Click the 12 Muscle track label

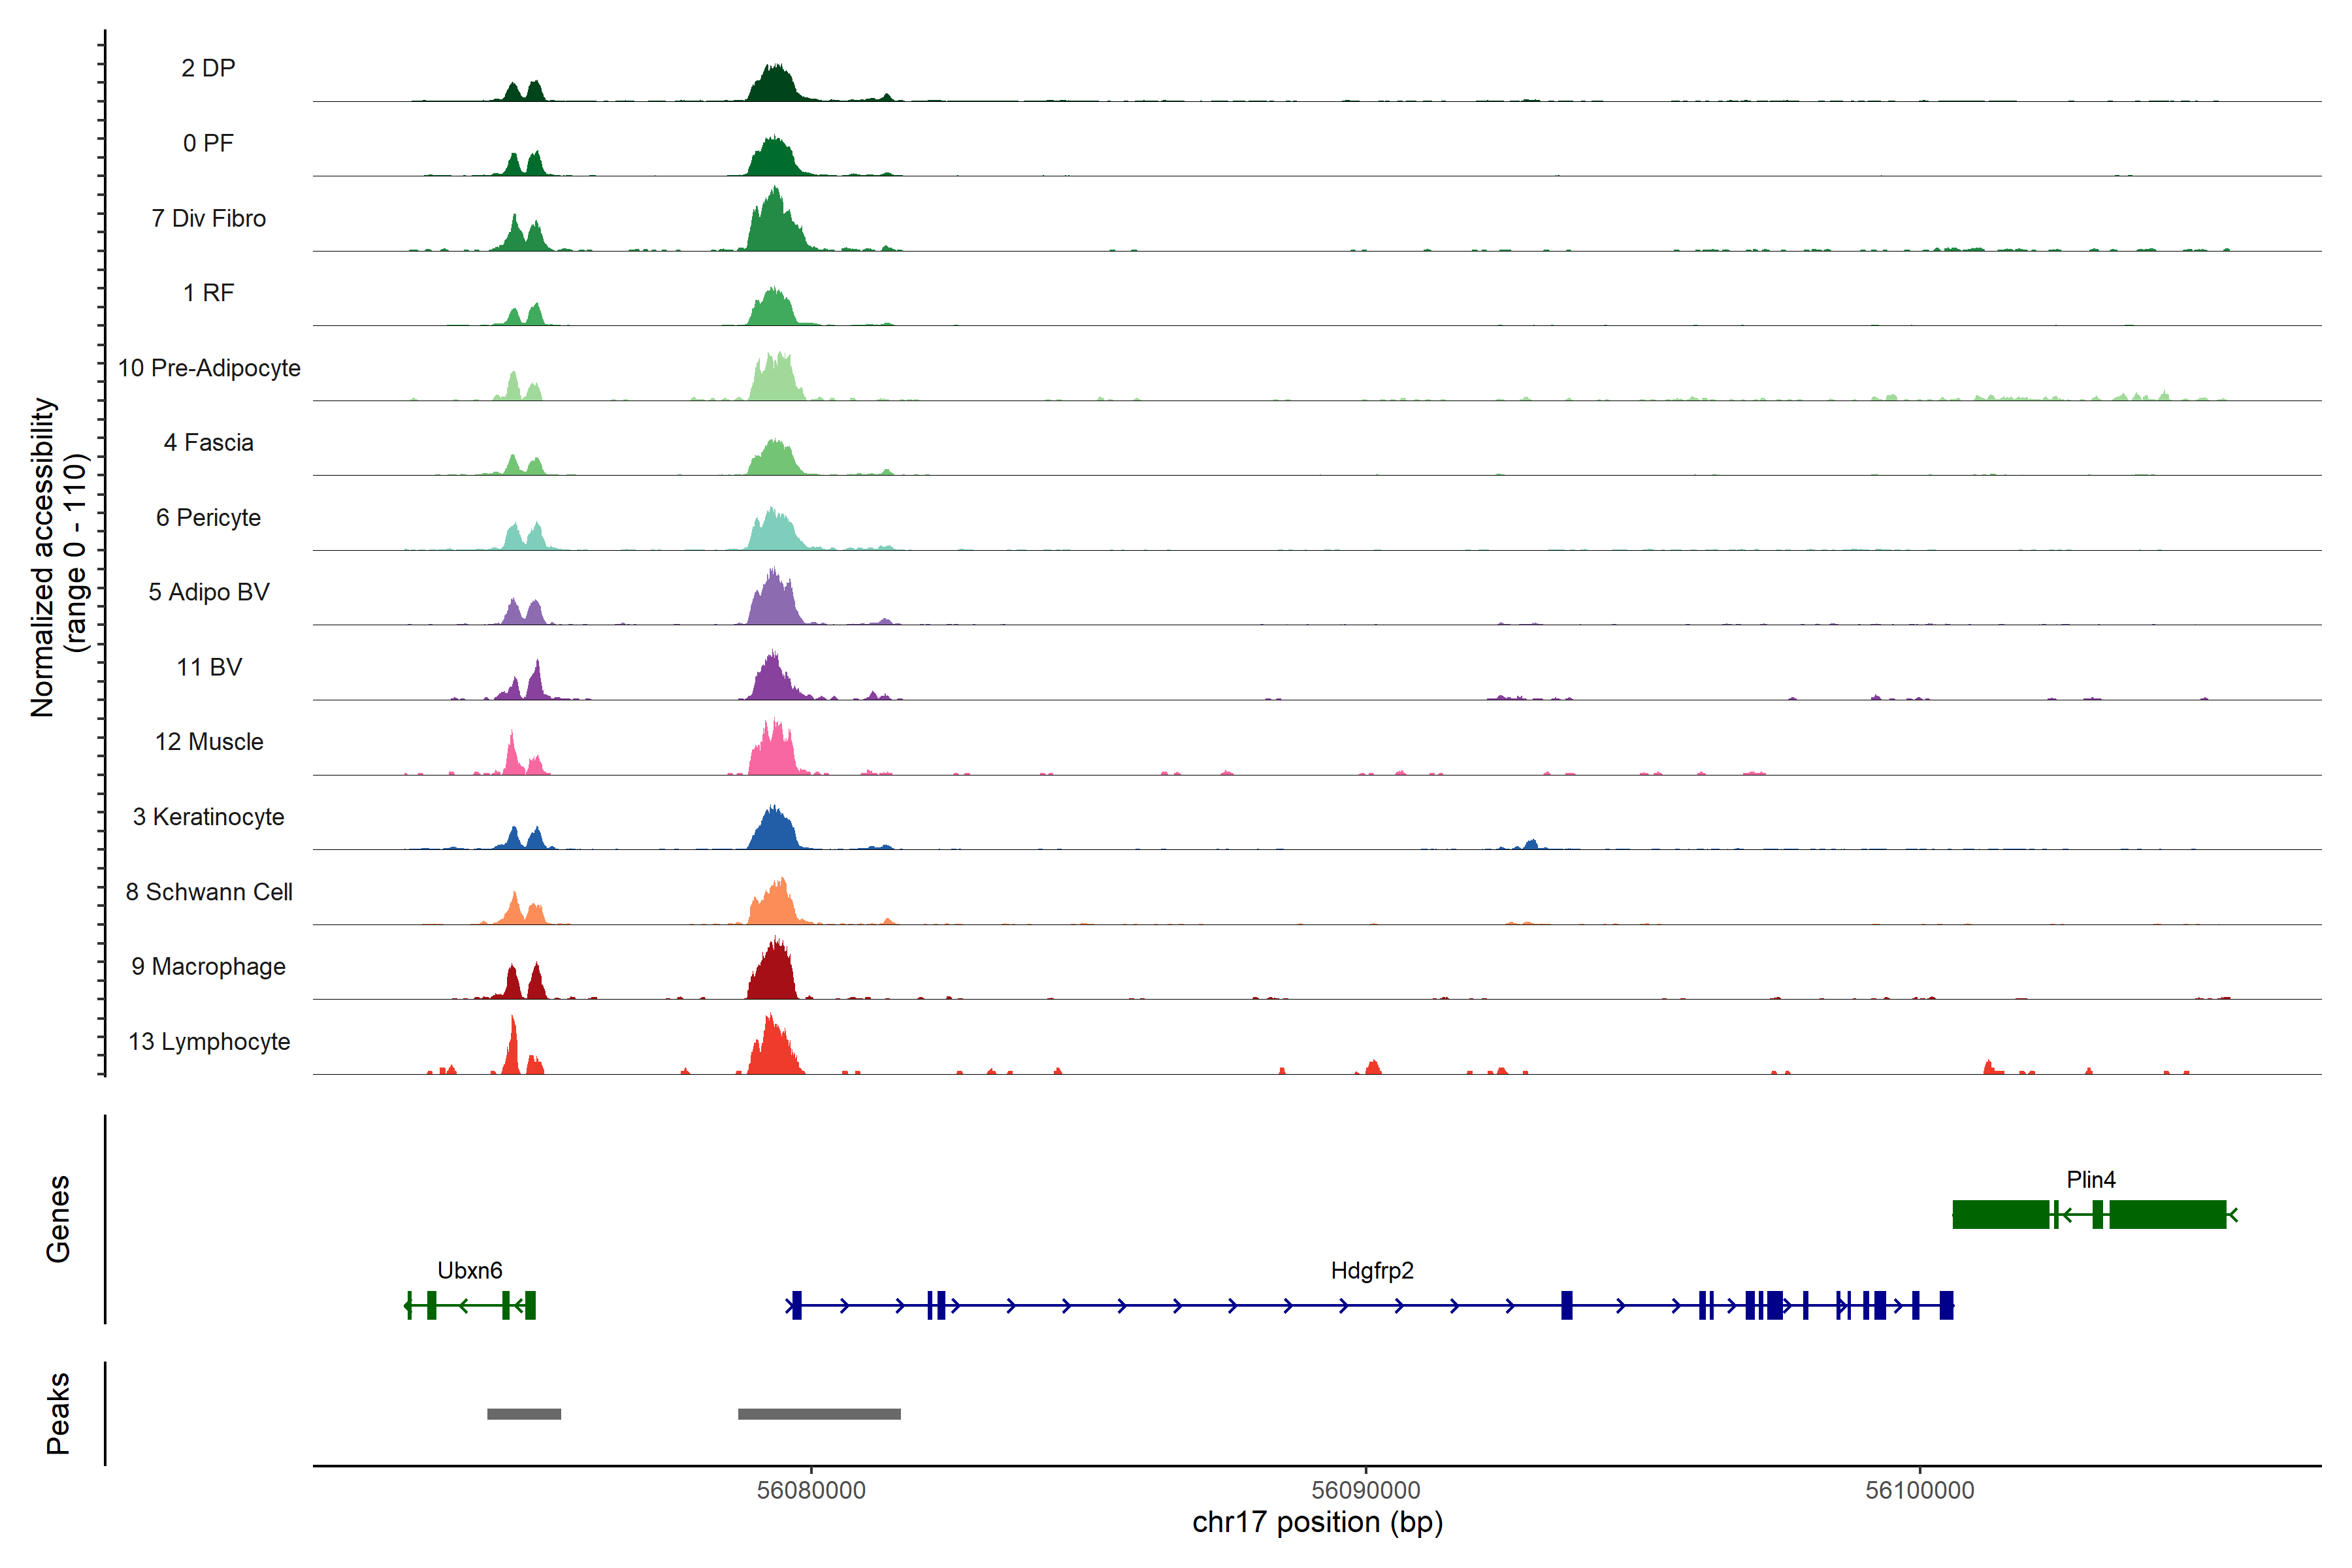(x=209, y=742)
